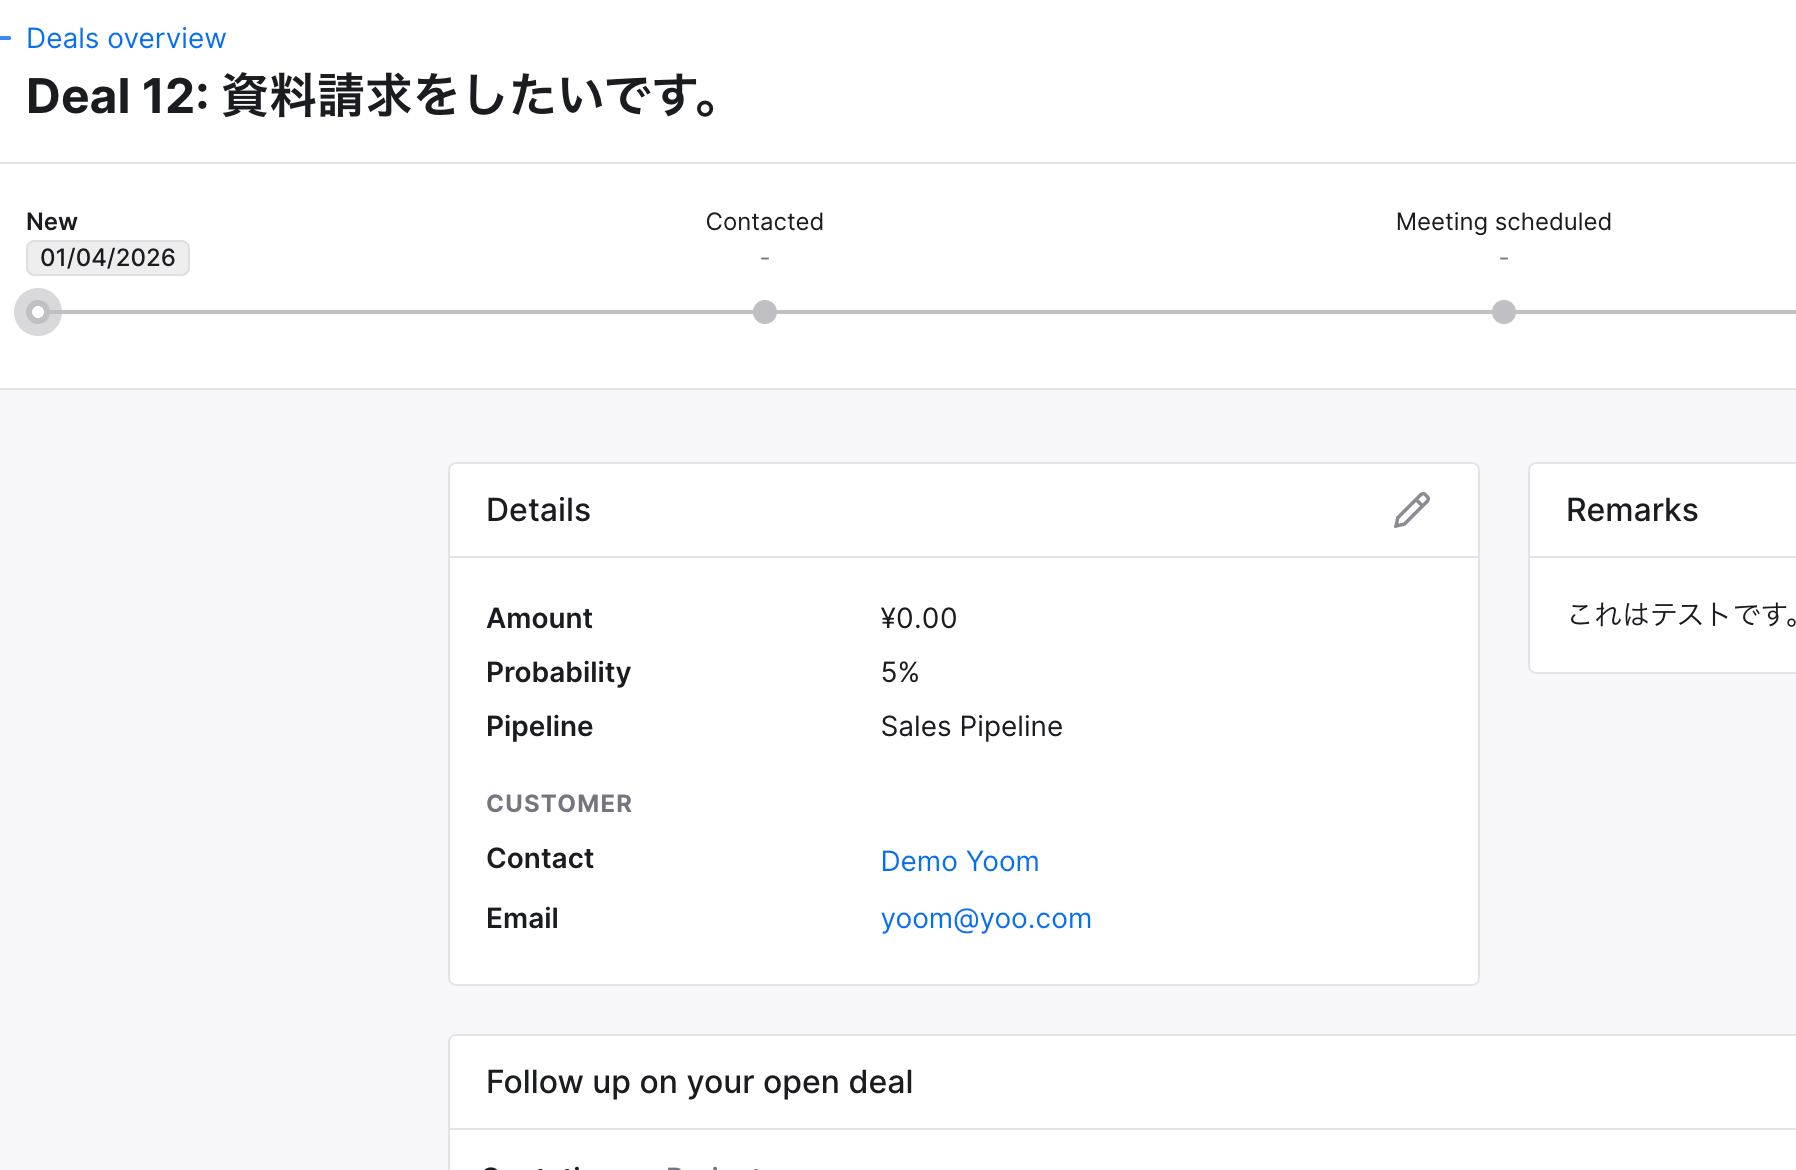Click the Sales Pipeline value
This screenshot has height=1170, width=1796.
pyautogui.click(x=971, y=726)
